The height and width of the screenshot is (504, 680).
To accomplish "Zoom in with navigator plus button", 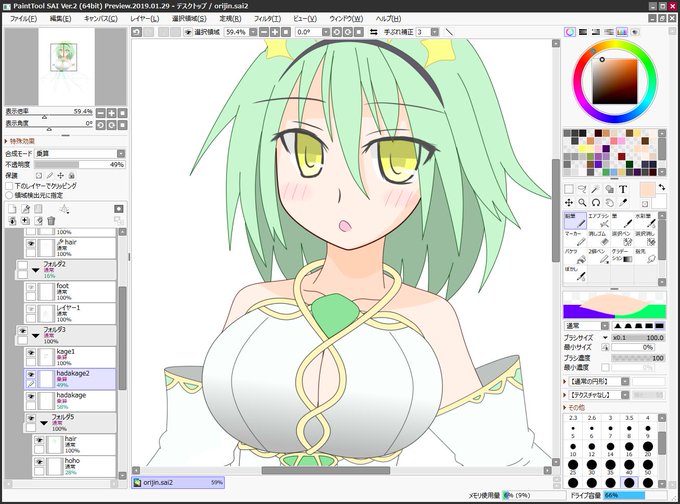I will tap(112, 113).
